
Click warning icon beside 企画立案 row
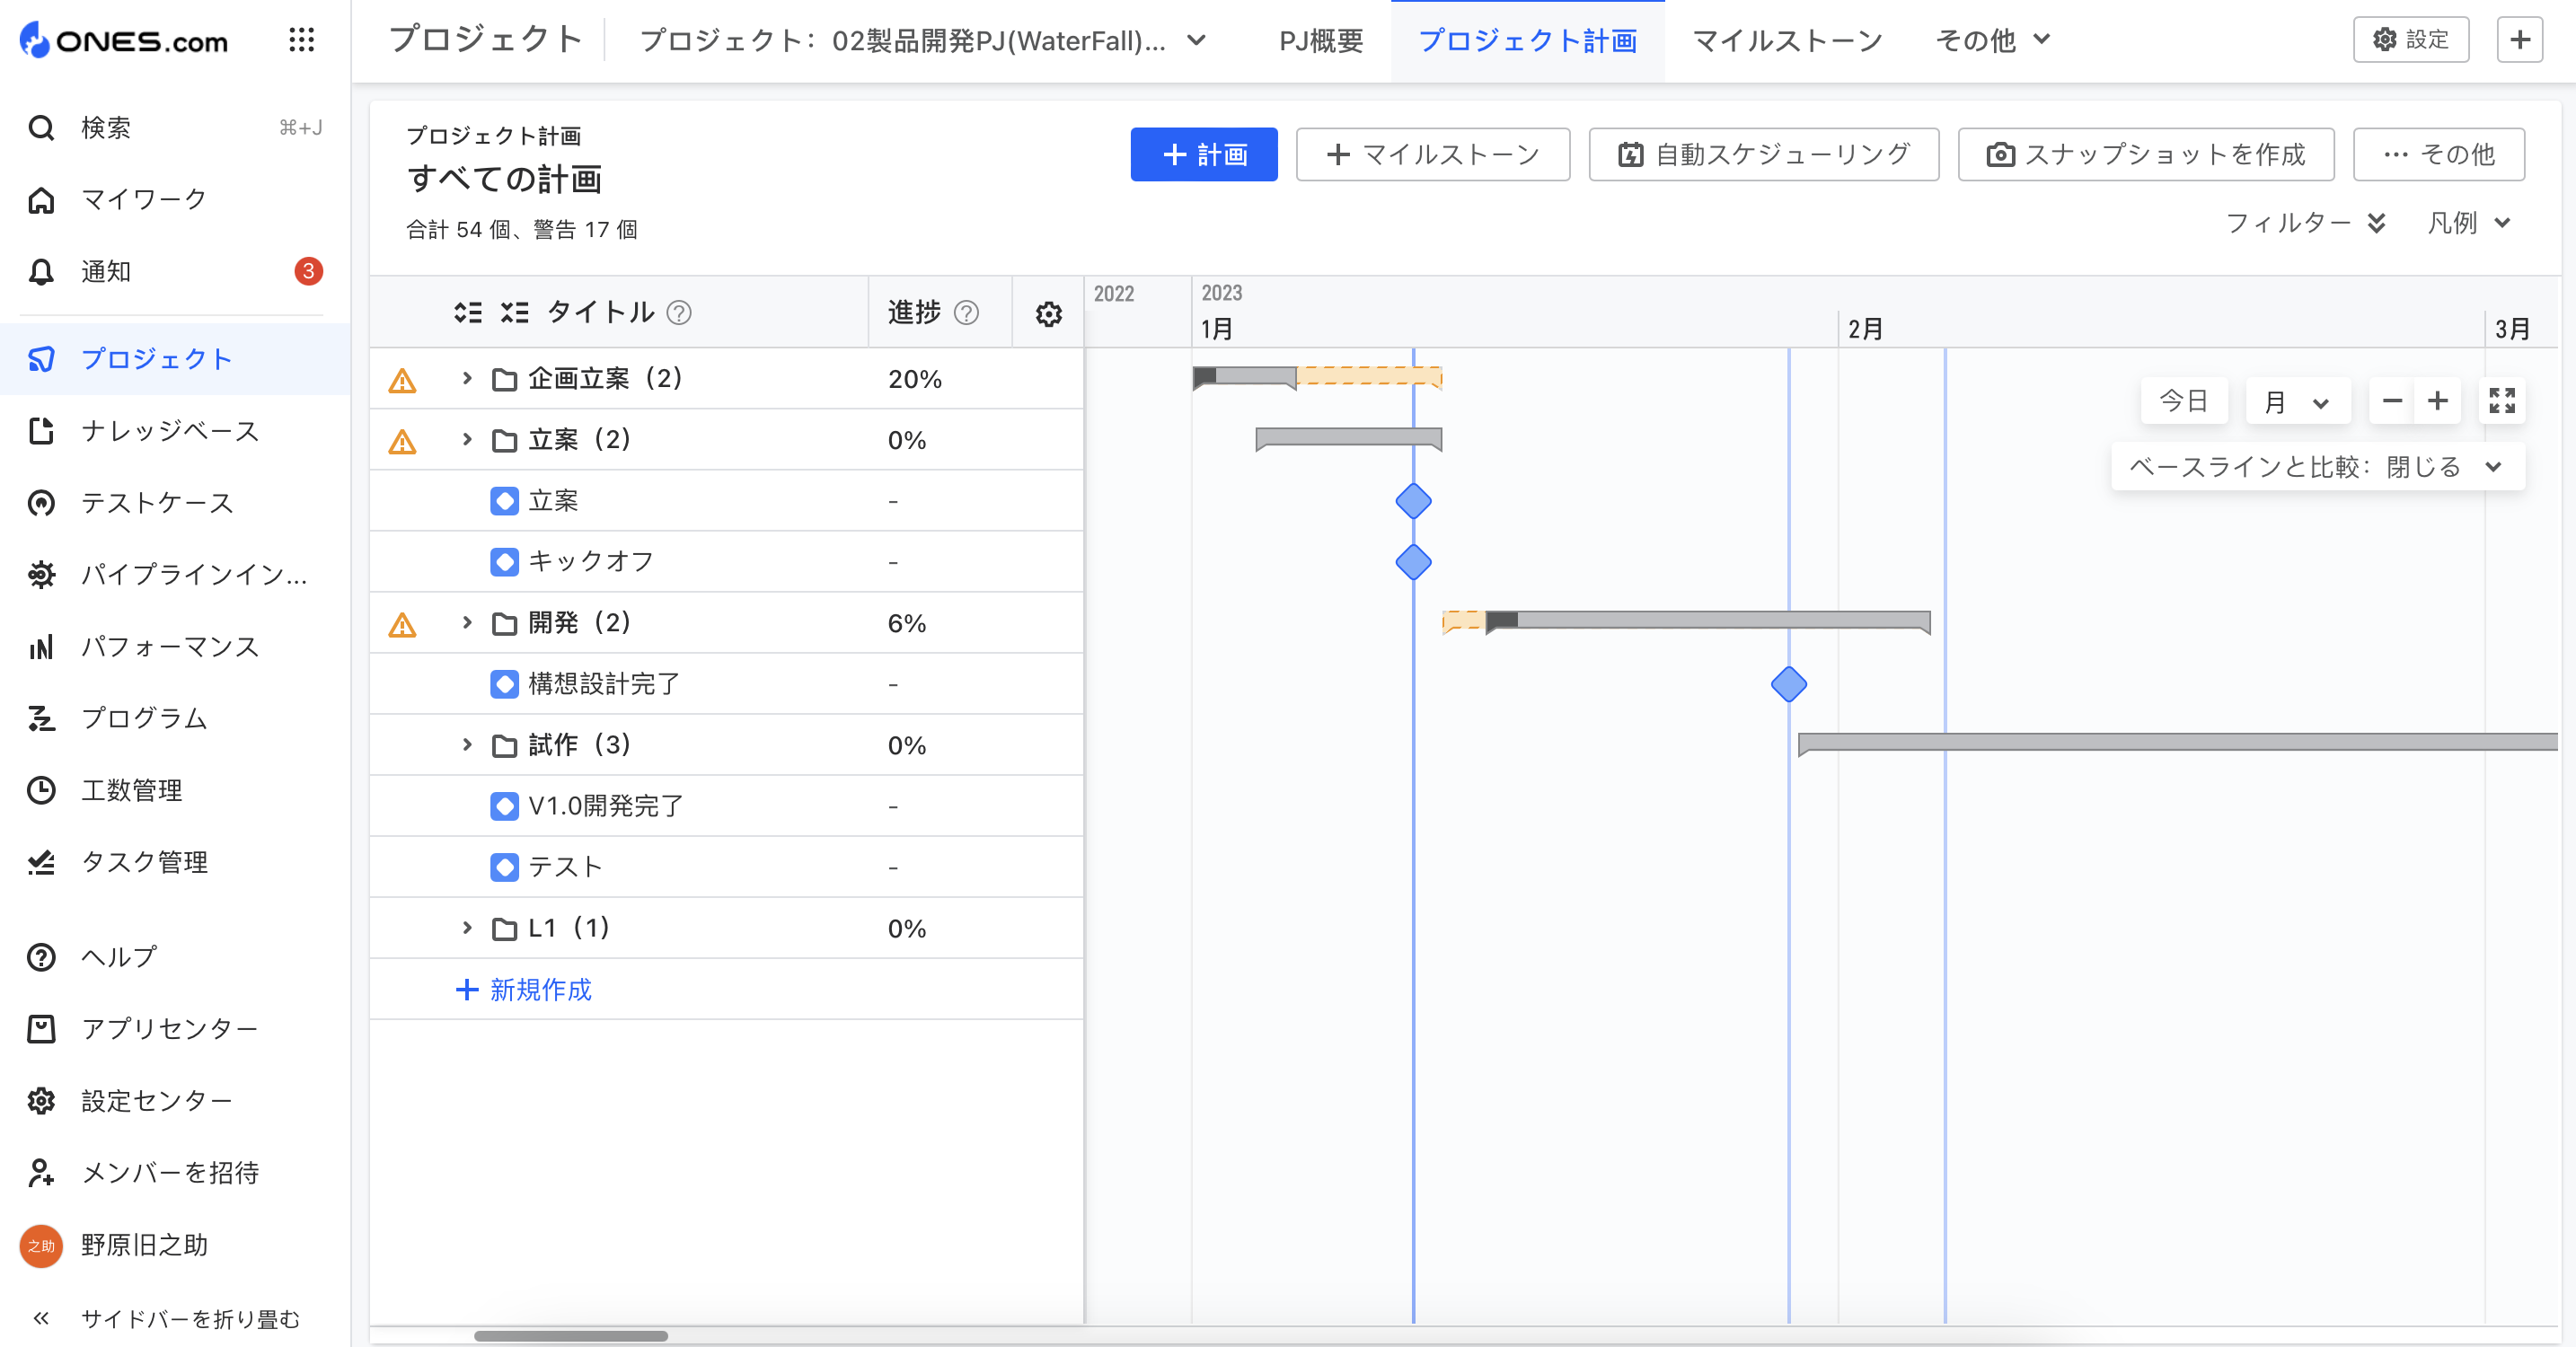(402, 381)
